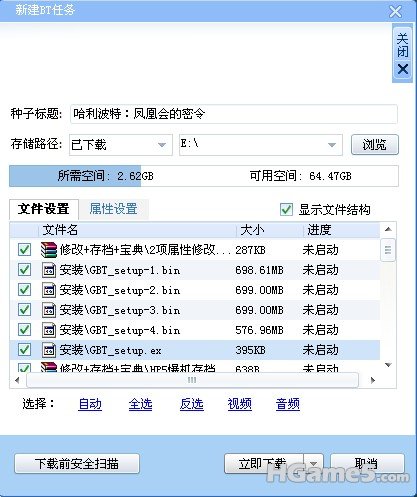Click the GBT_setup.ex file icon
417x497 pixels.
pyautogui.click(x=49, y=350)
